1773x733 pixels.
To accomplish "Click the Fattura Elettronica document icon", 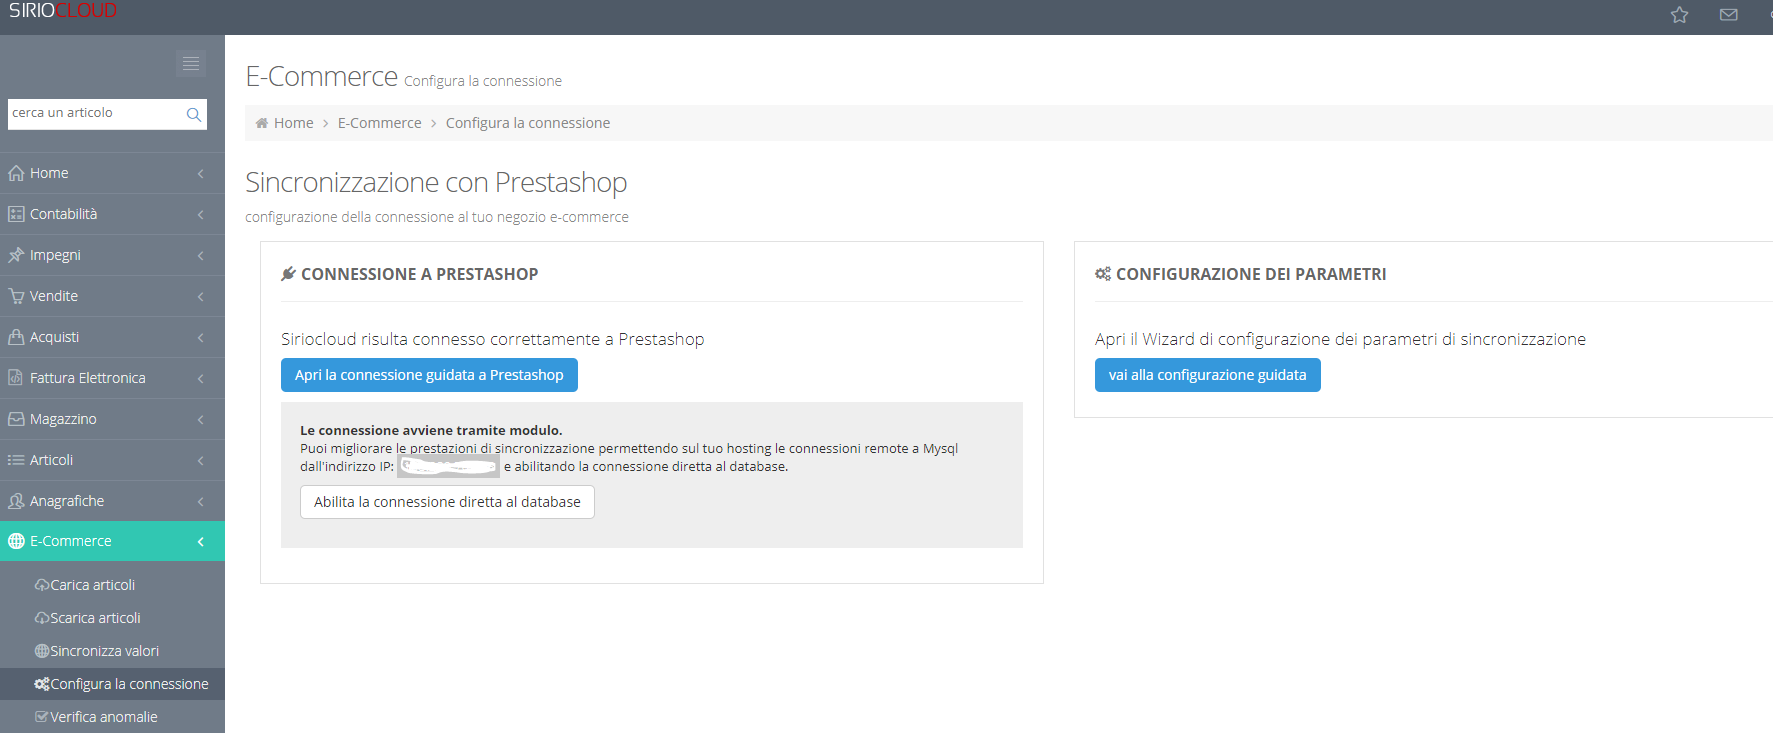I will (16, 378).
